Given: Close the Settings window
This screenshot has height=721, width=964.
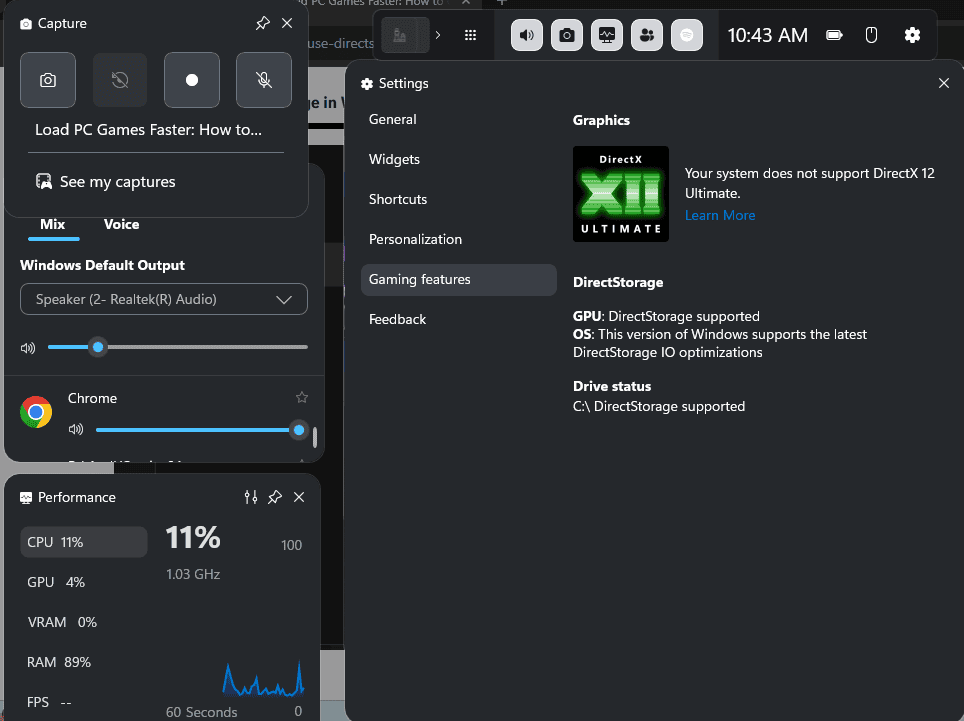Looking at the screenshot, I should pyautogui.click(x=944, y=83).
